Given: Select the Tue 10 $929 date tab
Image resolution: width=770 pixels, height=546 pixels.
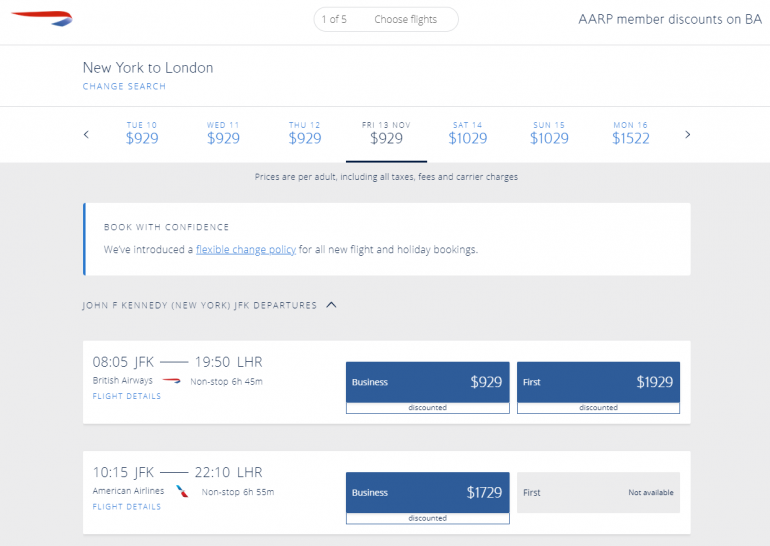Looking at the screenshot, I should click(142, 133).
